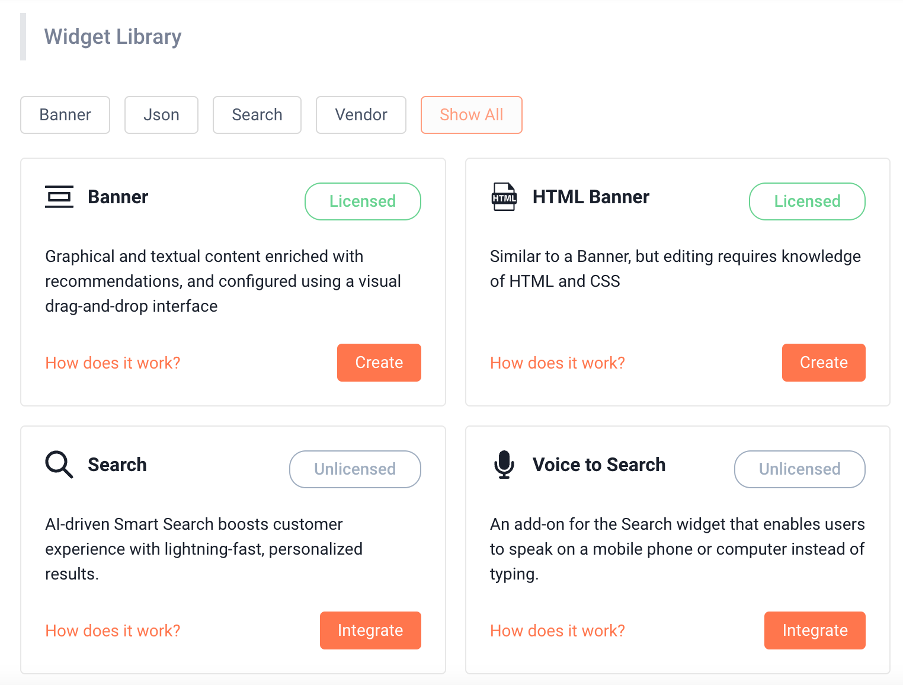Click the HTML Banner widget icon

504,196
